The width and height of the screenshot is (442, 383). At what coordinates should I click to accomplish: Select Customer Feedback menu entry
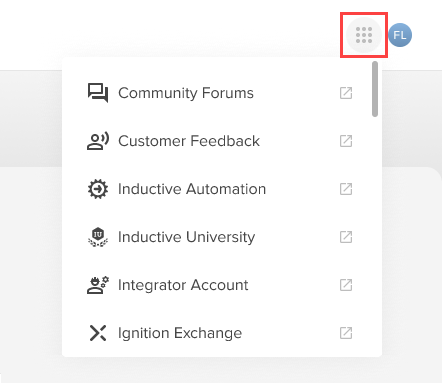pyautogui.click(x=219, y=141)
